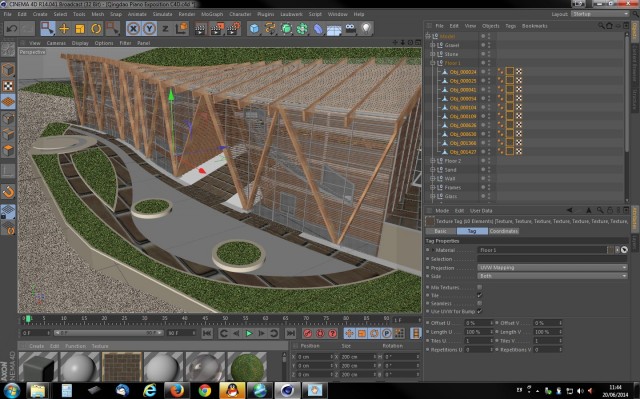Click the Render View clapperboard icon
The width and height of the screenshot is (640, 399).
[200, 29]
